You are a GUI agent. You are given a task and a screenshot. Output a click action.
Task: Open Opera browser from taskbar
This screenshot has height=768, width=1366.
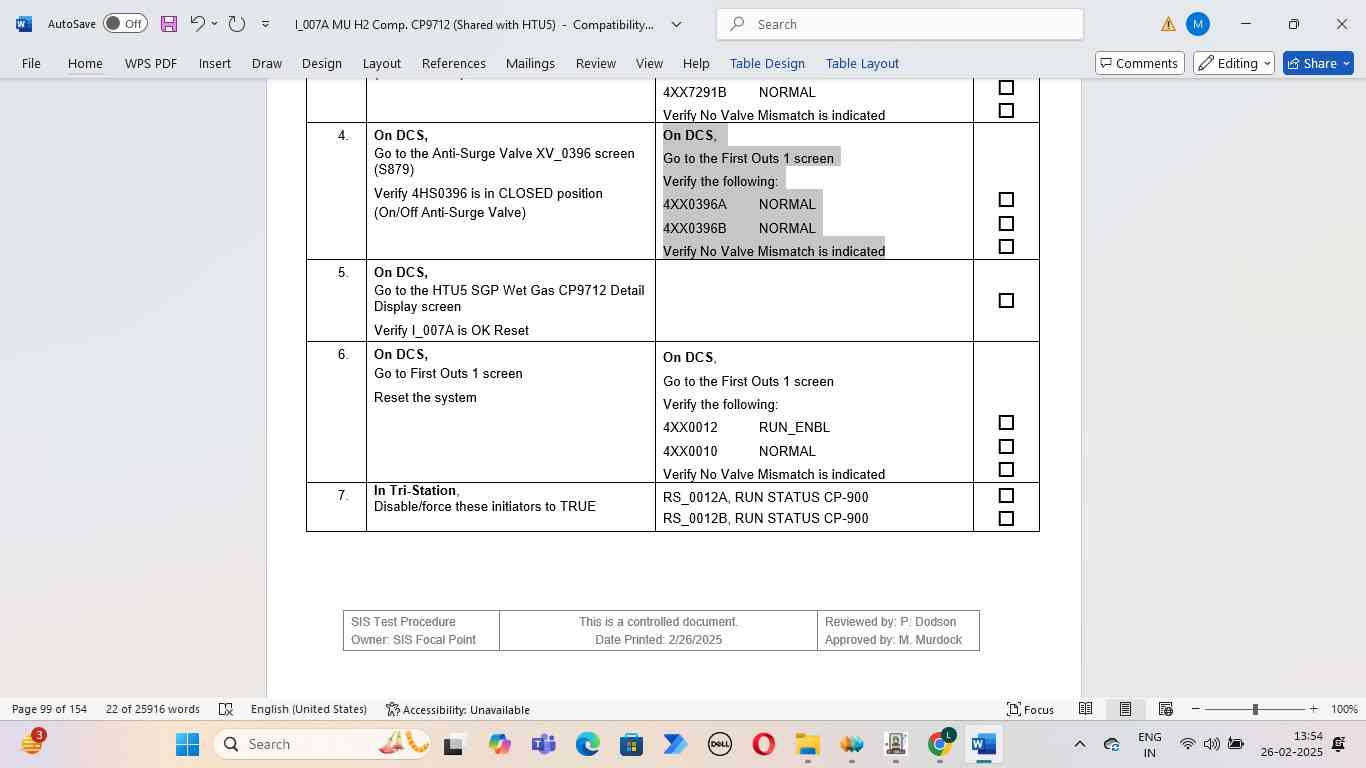763,744
